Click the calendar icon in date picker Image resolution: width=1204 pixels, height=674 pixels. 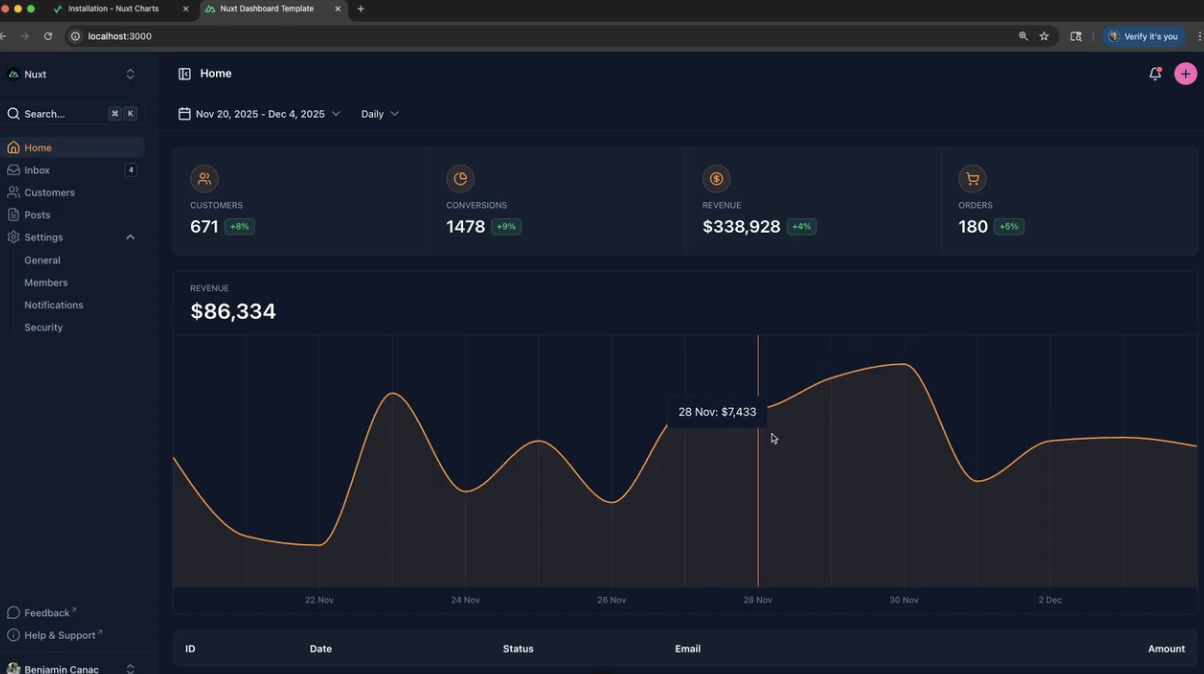pos(184,114)
